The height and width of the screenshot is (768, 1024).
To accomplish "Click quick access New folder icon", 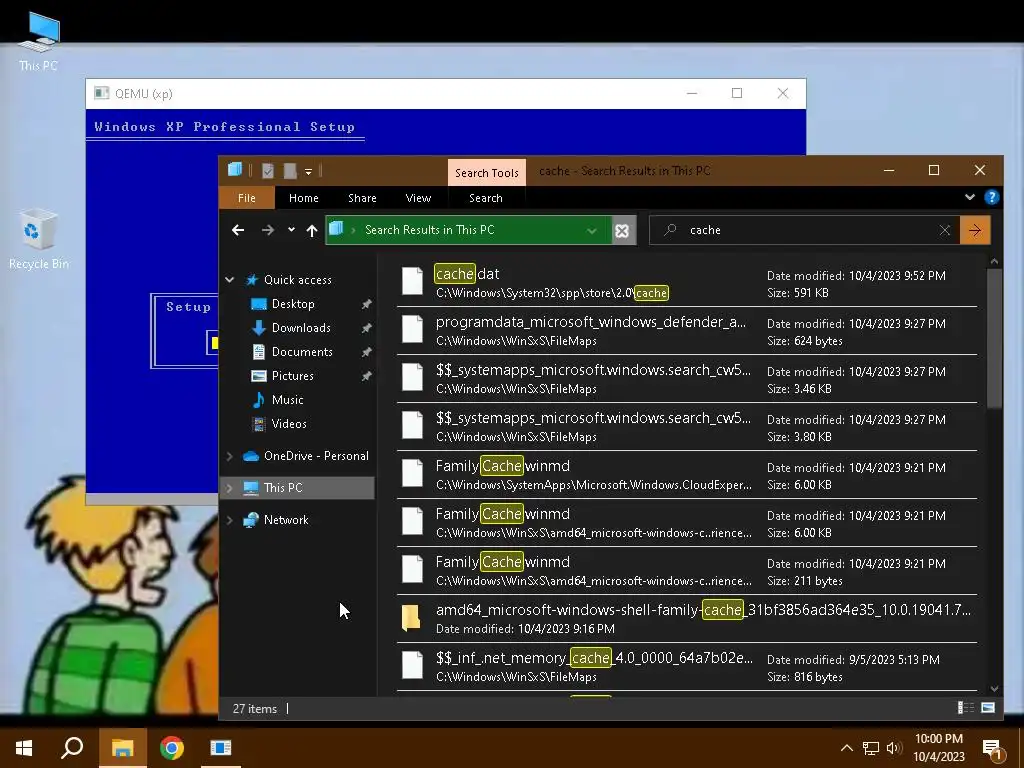I will click(290, 171).
